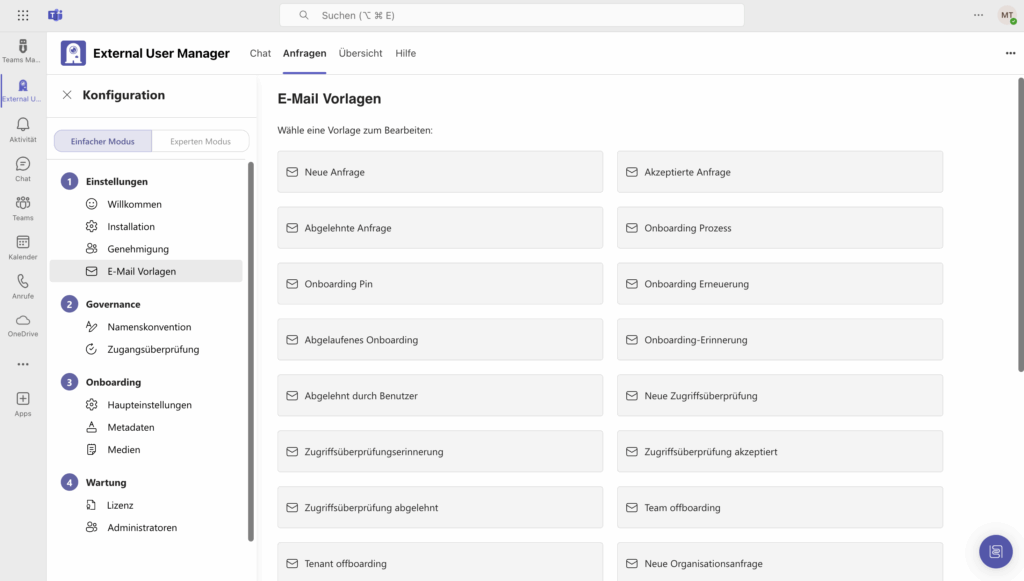The image size is (1024, 581).
Task: Click the Suchen search field
Action: [512, 15]
